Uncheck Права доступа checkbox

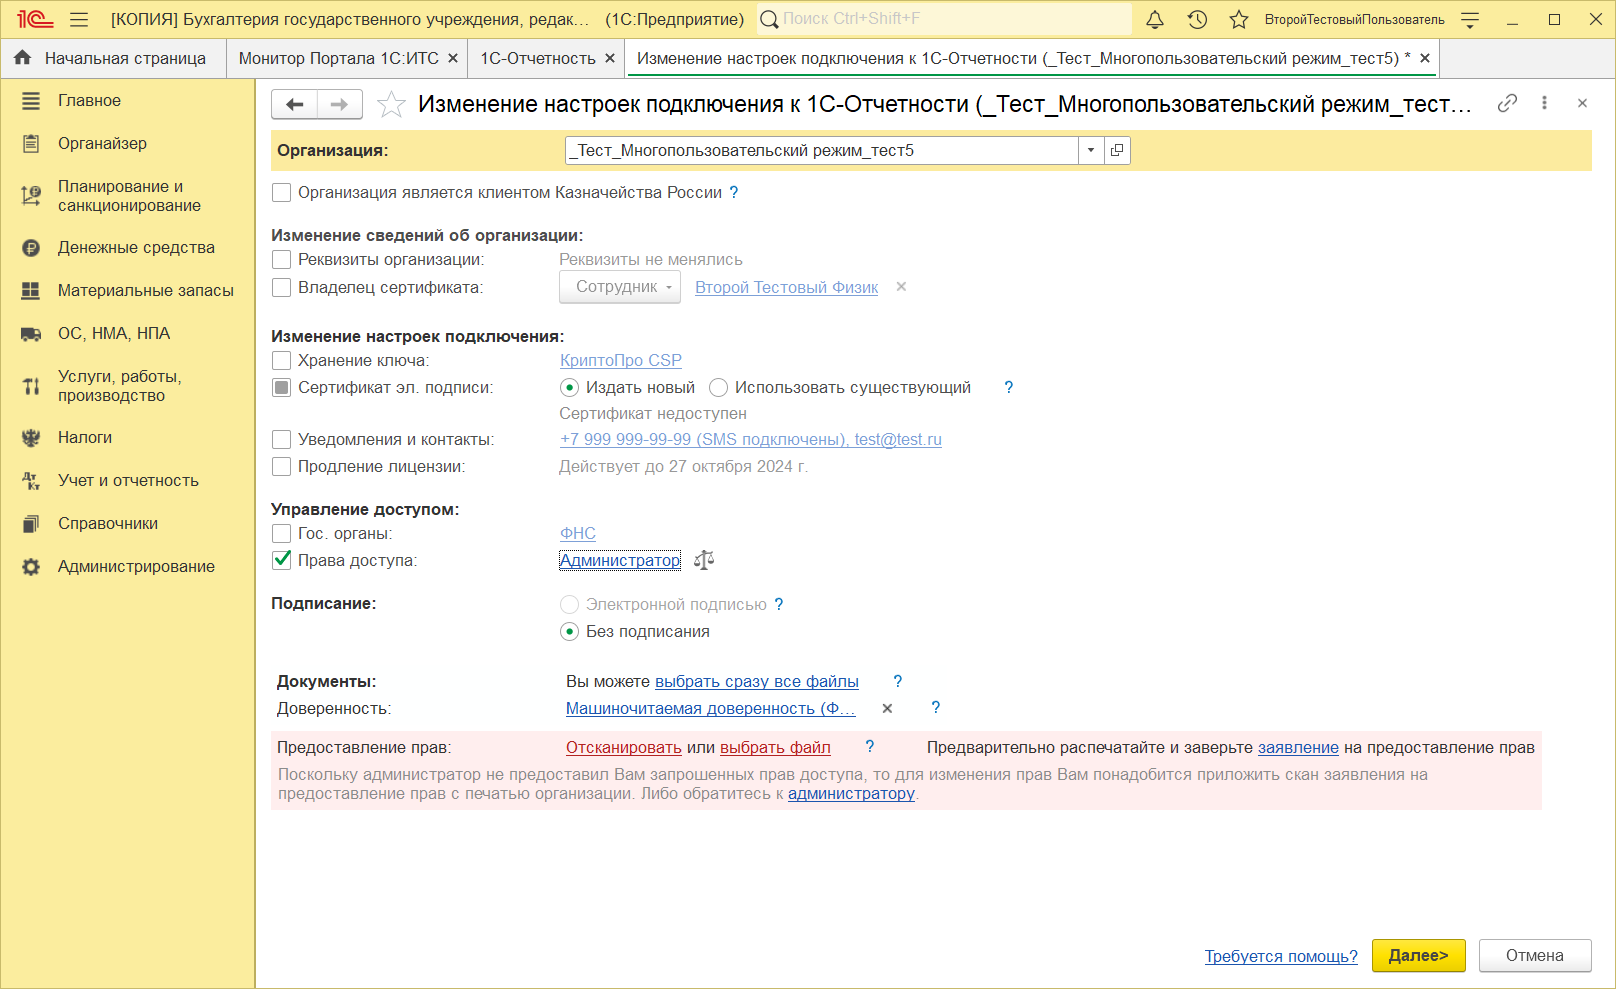coord(282,561)
